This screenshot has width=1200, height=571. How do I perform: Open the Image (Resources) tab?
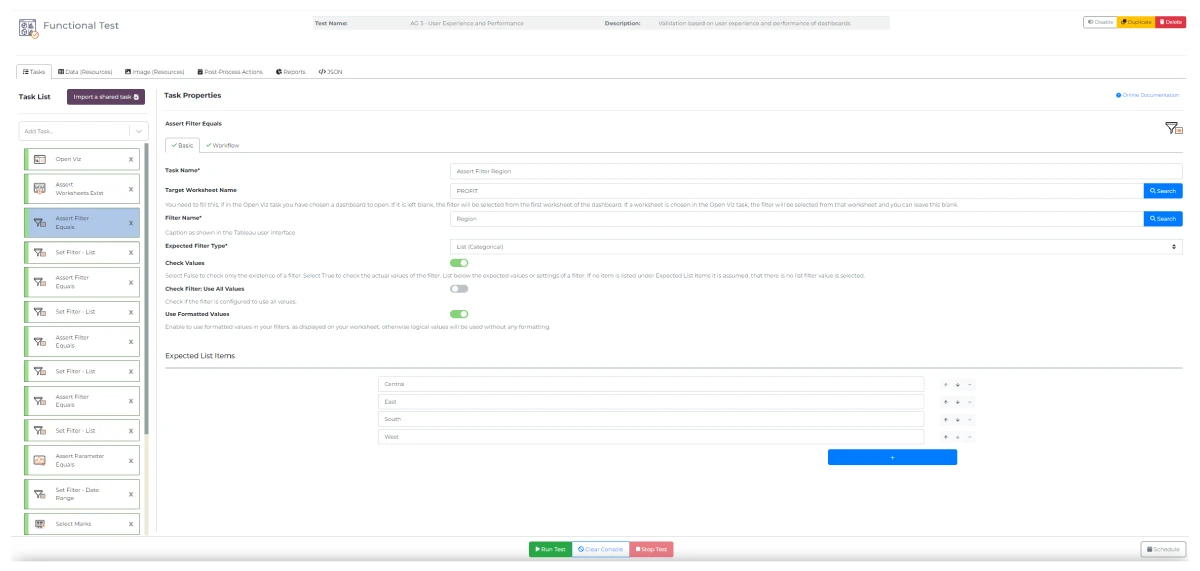coord(155,72)
